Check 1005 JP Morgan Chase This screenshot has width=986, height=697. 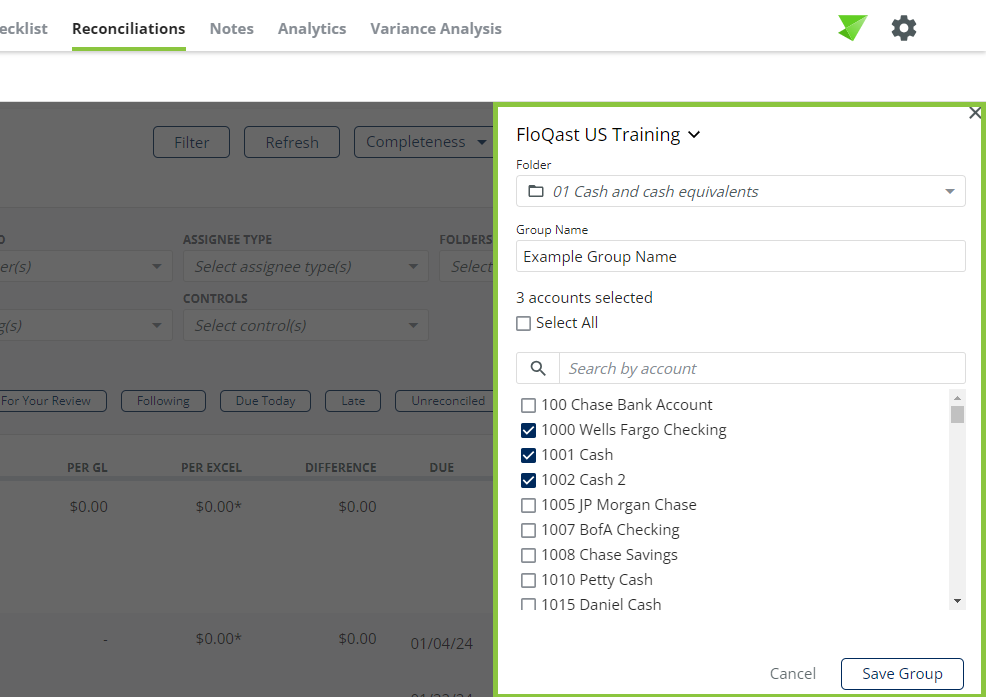[x=528, y=505]
